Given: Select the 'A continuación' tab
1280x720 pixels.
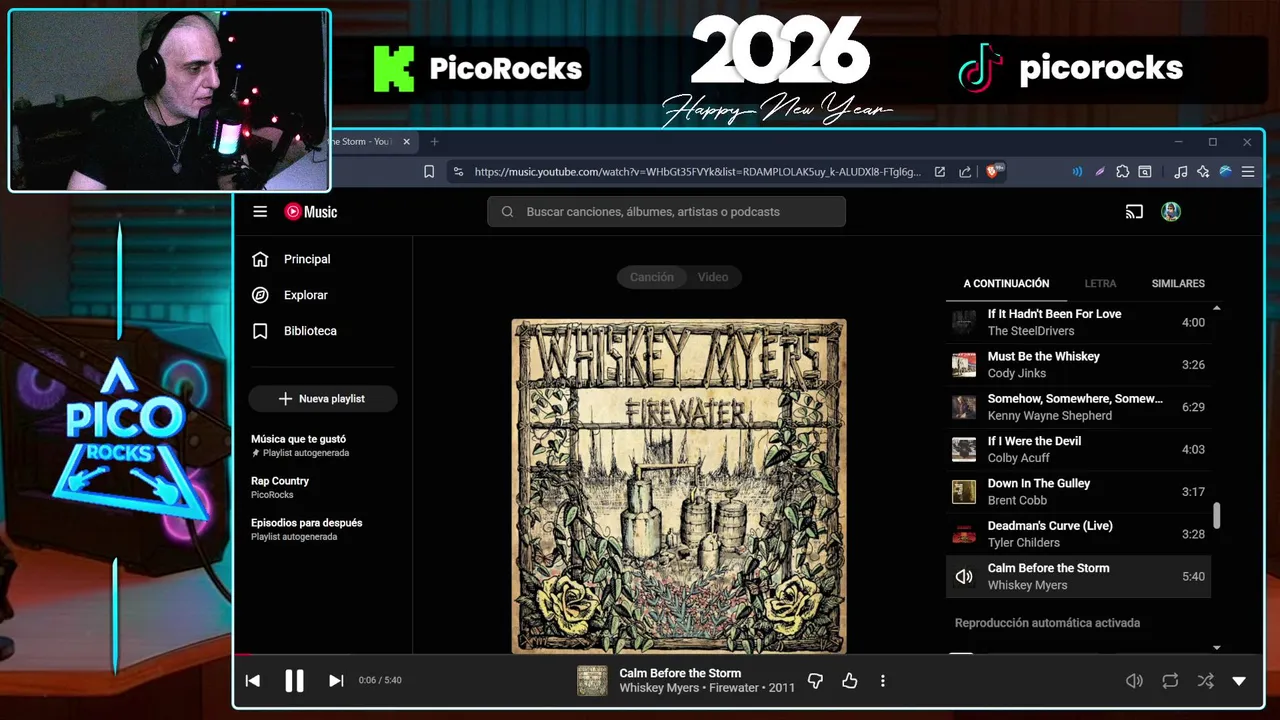Looking at the screenshot, I should (x=1006, y=284).
